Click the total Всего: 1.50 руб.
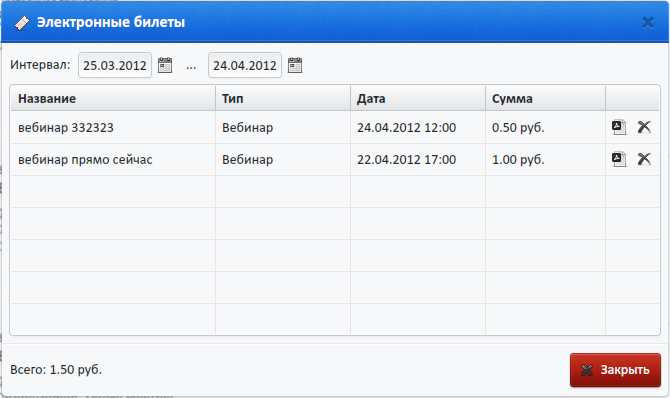This screenshot has width=670, height=398. 56,370
